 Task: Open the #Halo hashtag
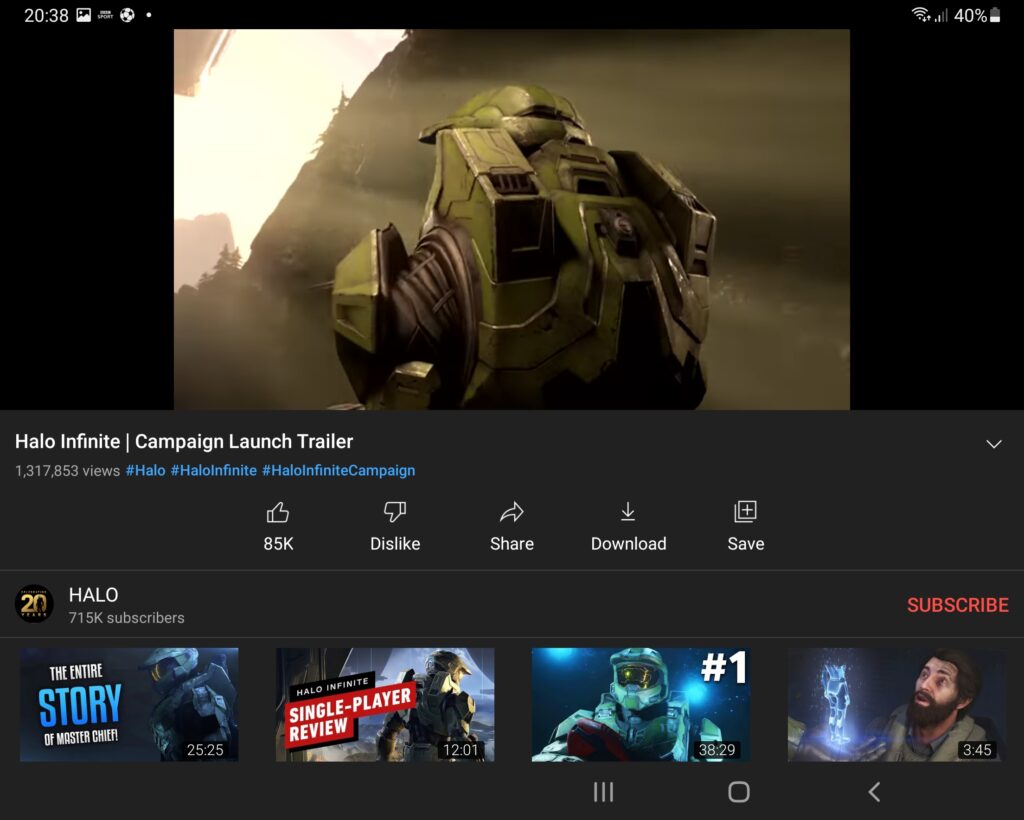click(145, 470)
